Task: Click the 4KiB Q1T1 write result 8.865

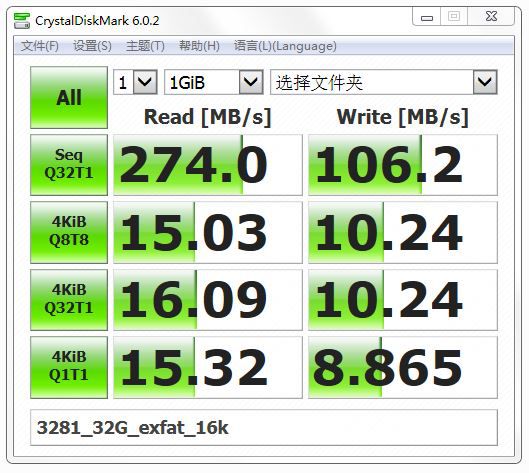Action: point(403,367)
